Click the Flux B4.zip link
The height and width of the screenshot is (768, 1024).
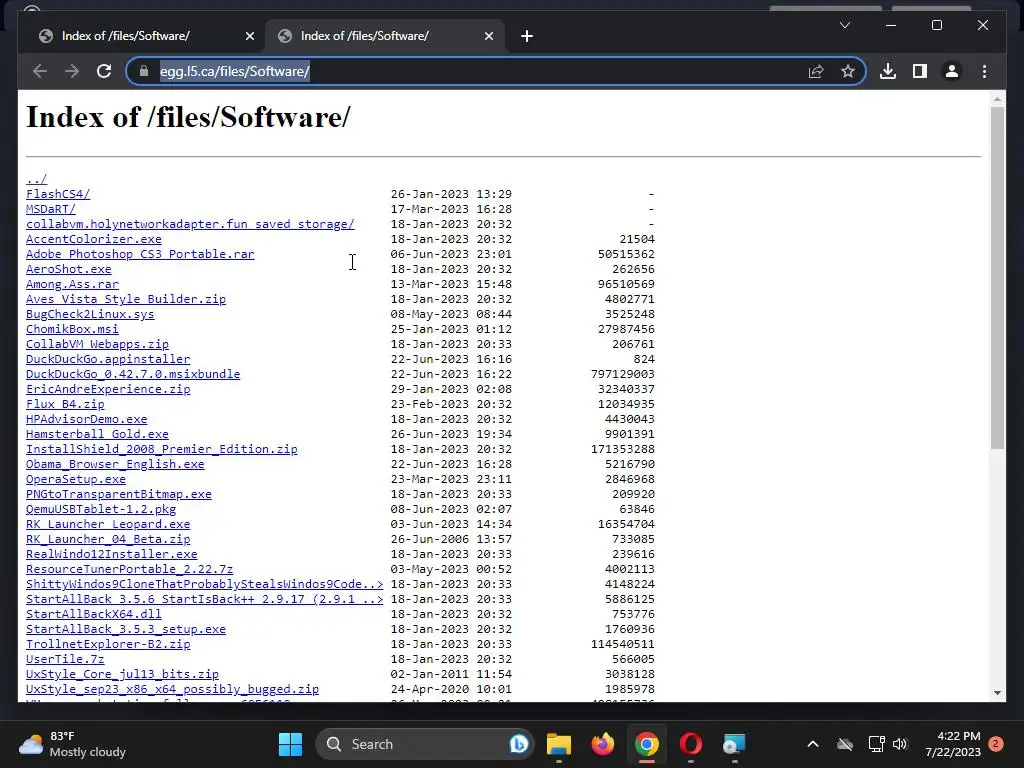(x=65, y=404)
